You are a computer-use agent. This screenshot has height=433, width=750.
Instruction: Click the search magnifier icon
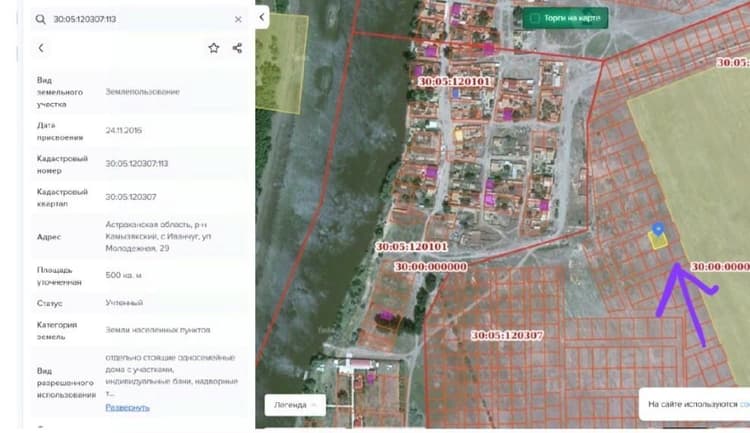[41, 19]
